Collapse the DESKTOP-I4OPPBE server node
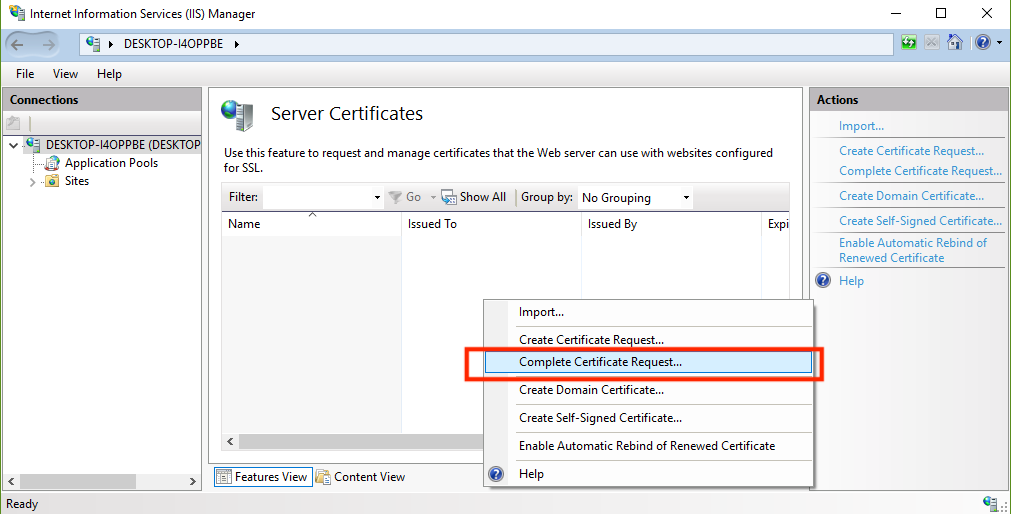 (x=13, y=145)
